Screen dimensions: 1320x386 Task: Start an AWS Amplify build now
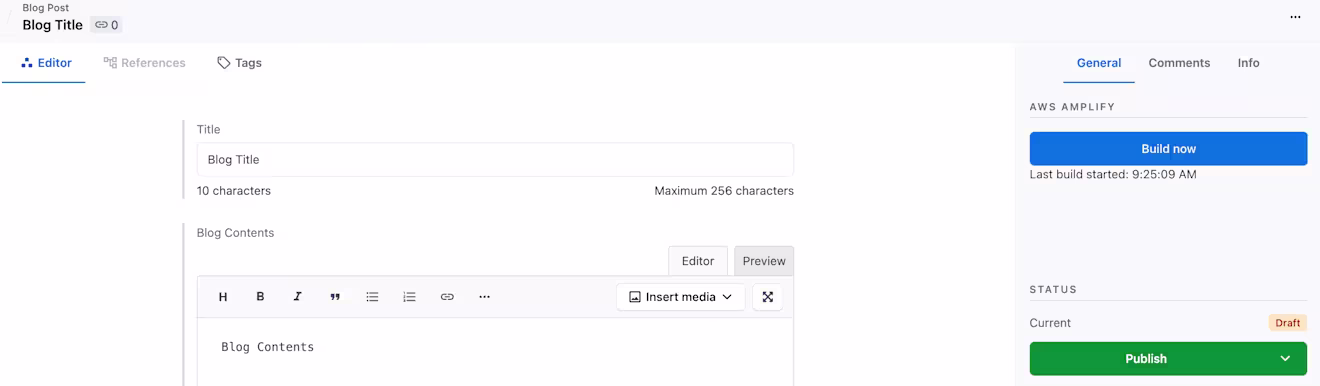[x=1168, y=149]
